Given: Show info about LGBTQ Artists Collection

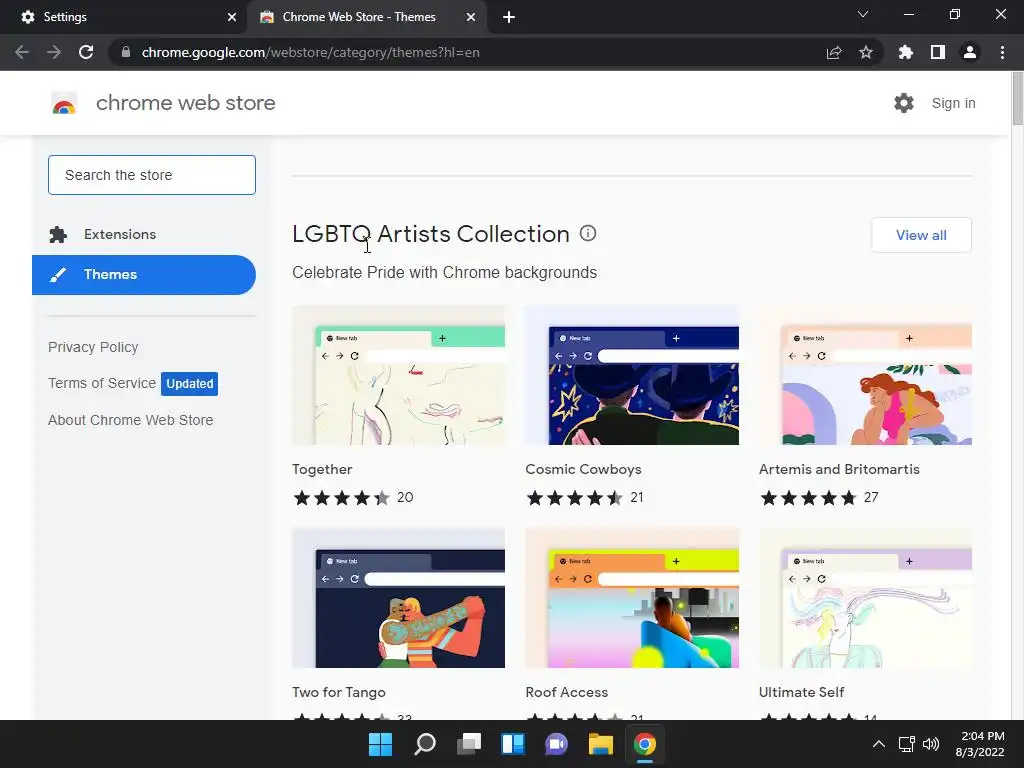Looking at the screenshot, I should 588,233.
